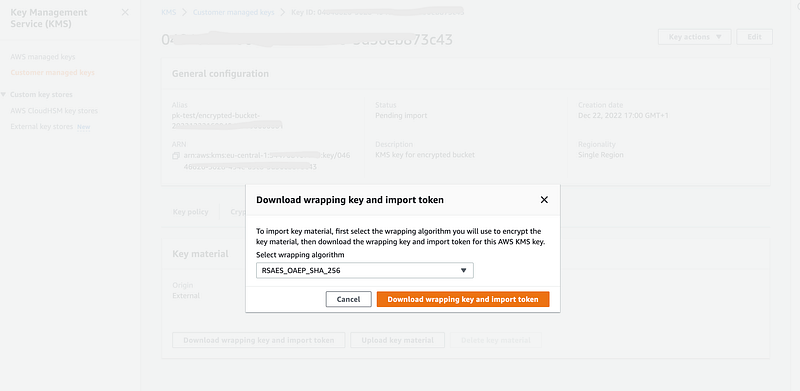Collapse the Custom key stores section
The width and height of the screenshot is (800, 391).
[x=4, y=94]
